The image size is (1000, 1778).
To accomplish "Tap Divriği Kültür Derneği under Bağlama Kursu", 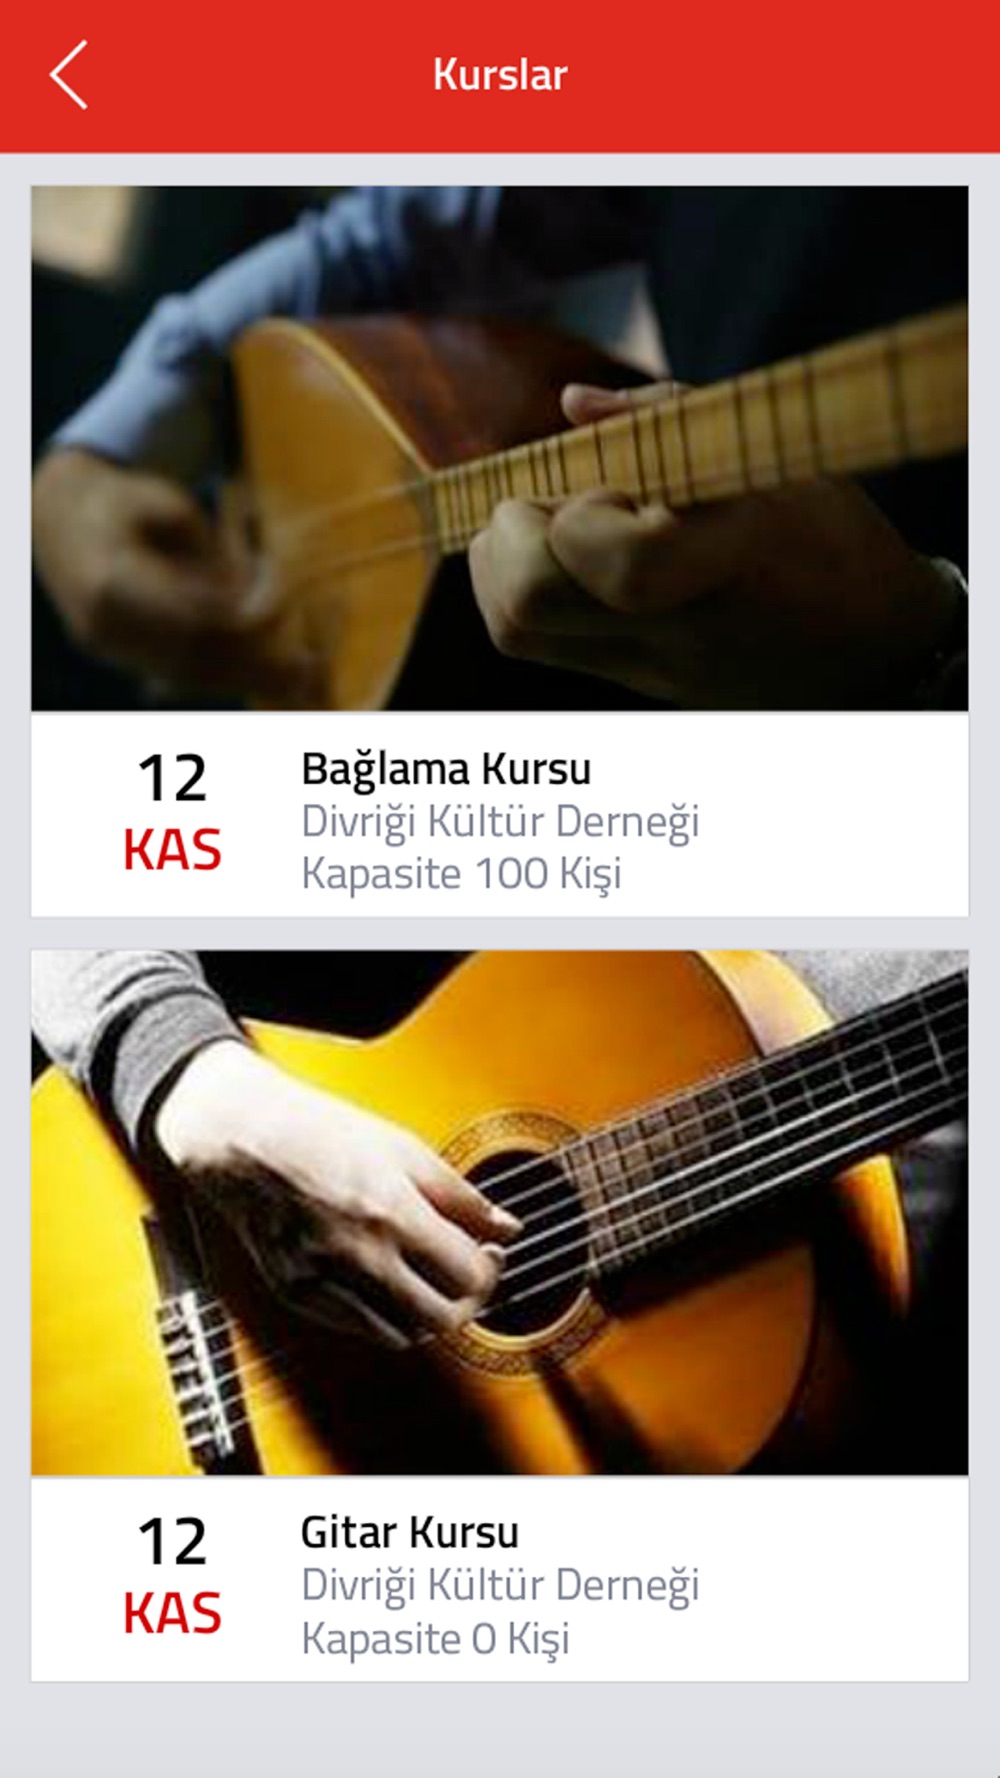I will click(x=500, y=822).
